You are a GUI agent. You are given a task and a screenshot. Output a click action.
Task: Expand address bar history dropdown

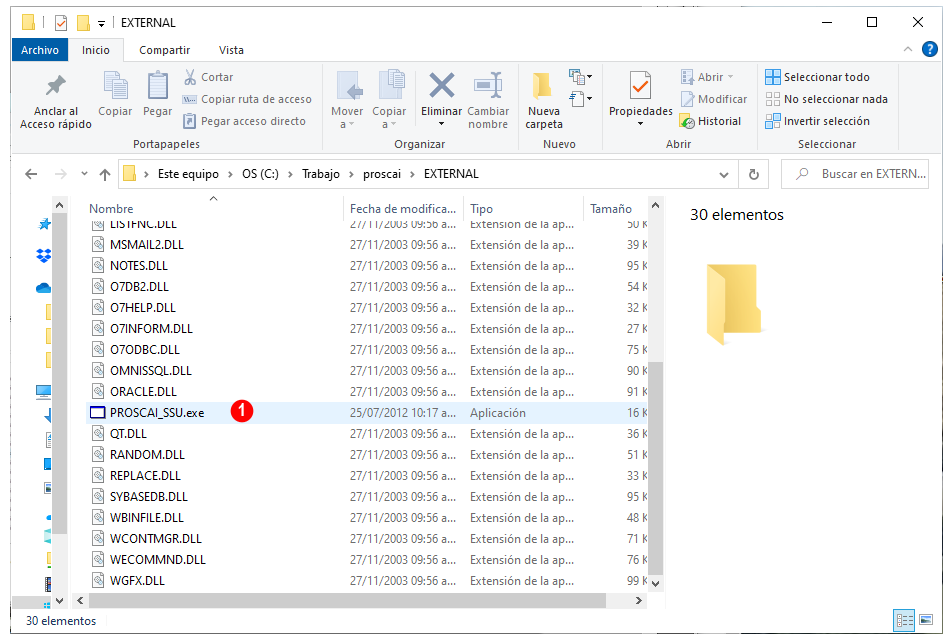[x=724, y=175]
